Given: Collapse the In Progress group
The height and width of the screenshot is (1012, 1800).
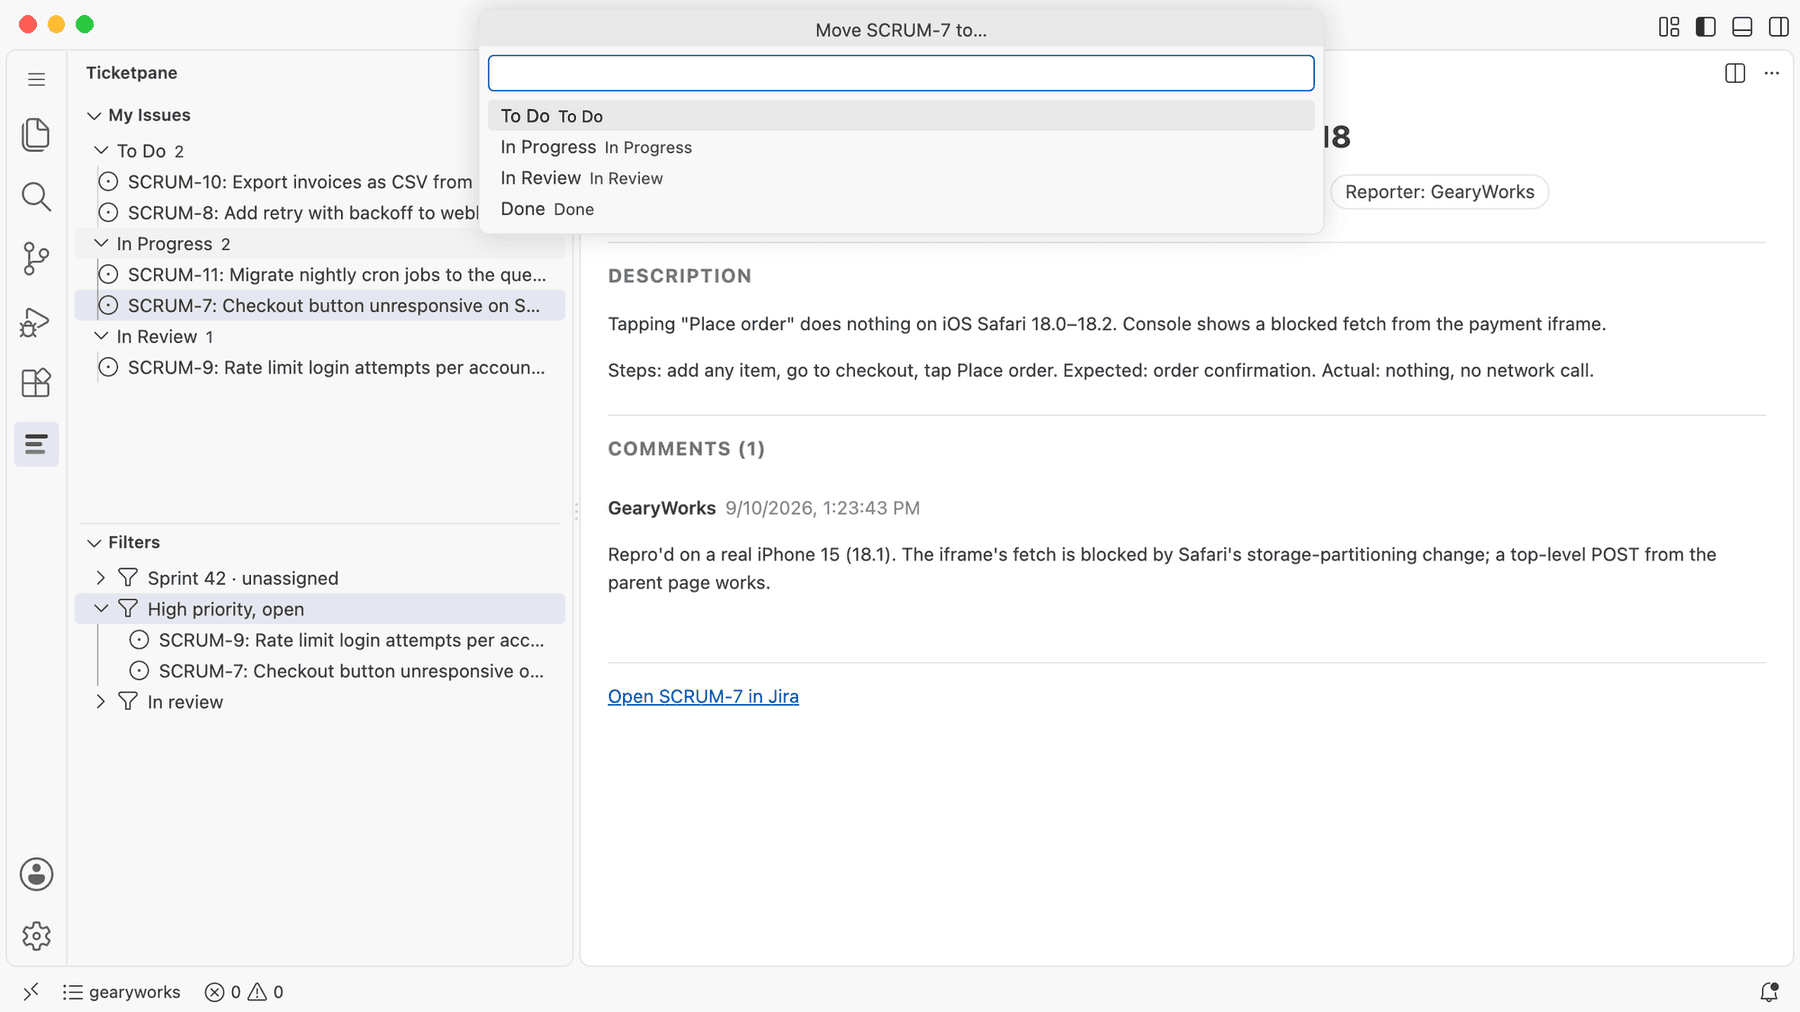Looking at the screenshot, I should pyautogui.click(x=101, y=243).
